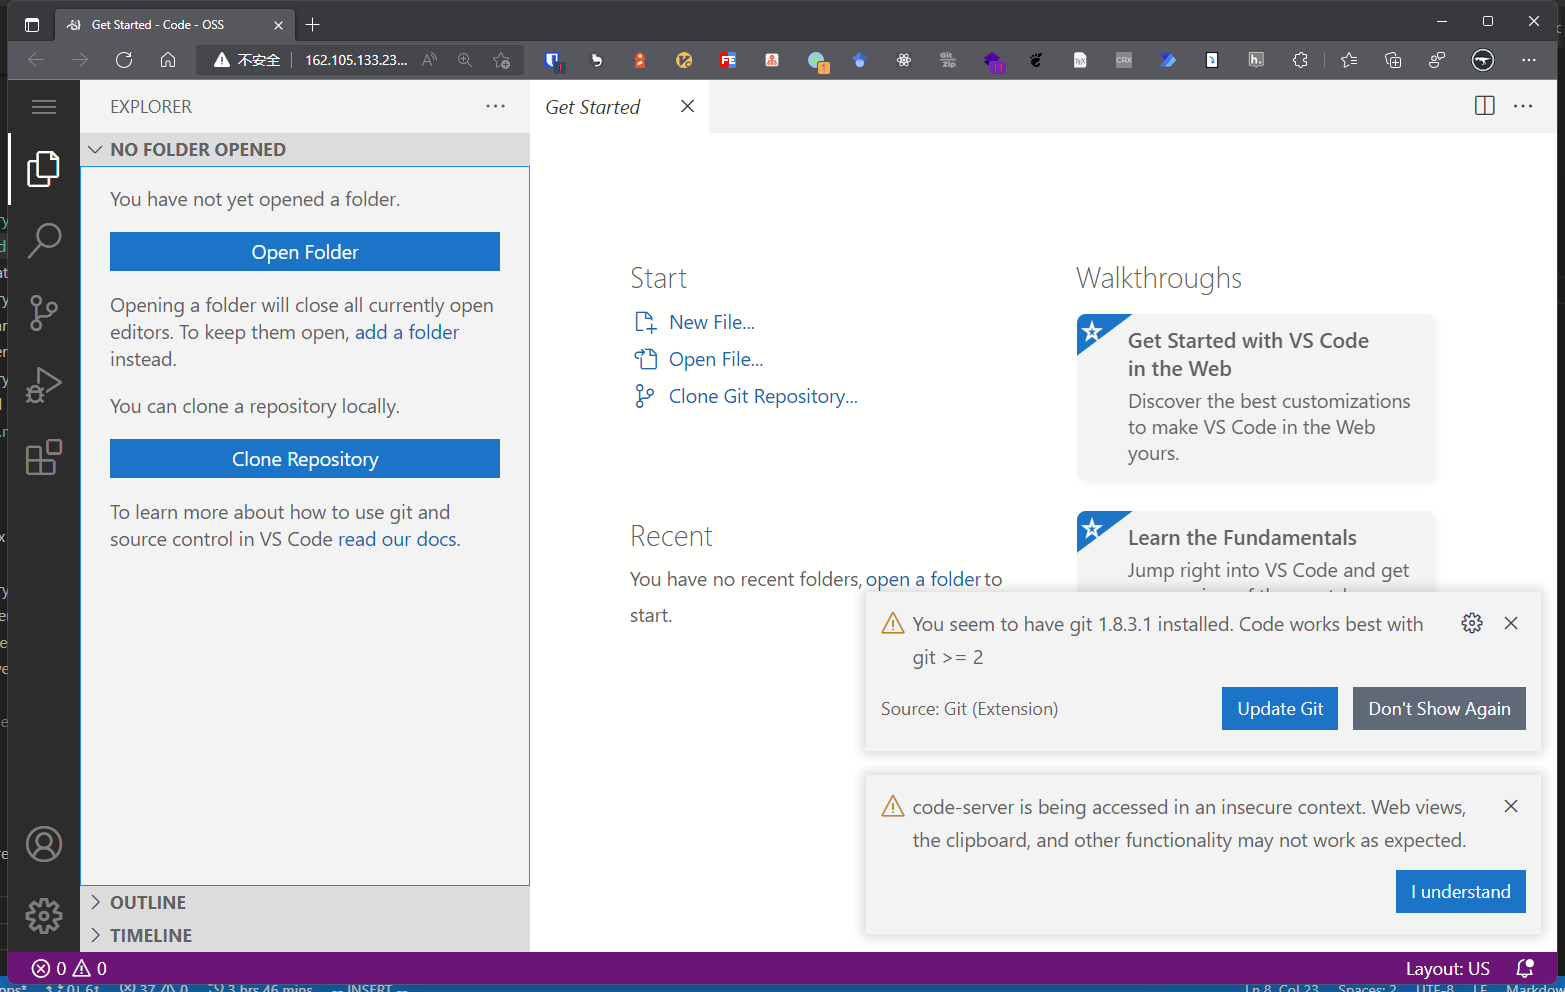Select the Get Started tab
Image resolution: width=1565 pixels, height=992 pixels.
pos(593,106)
